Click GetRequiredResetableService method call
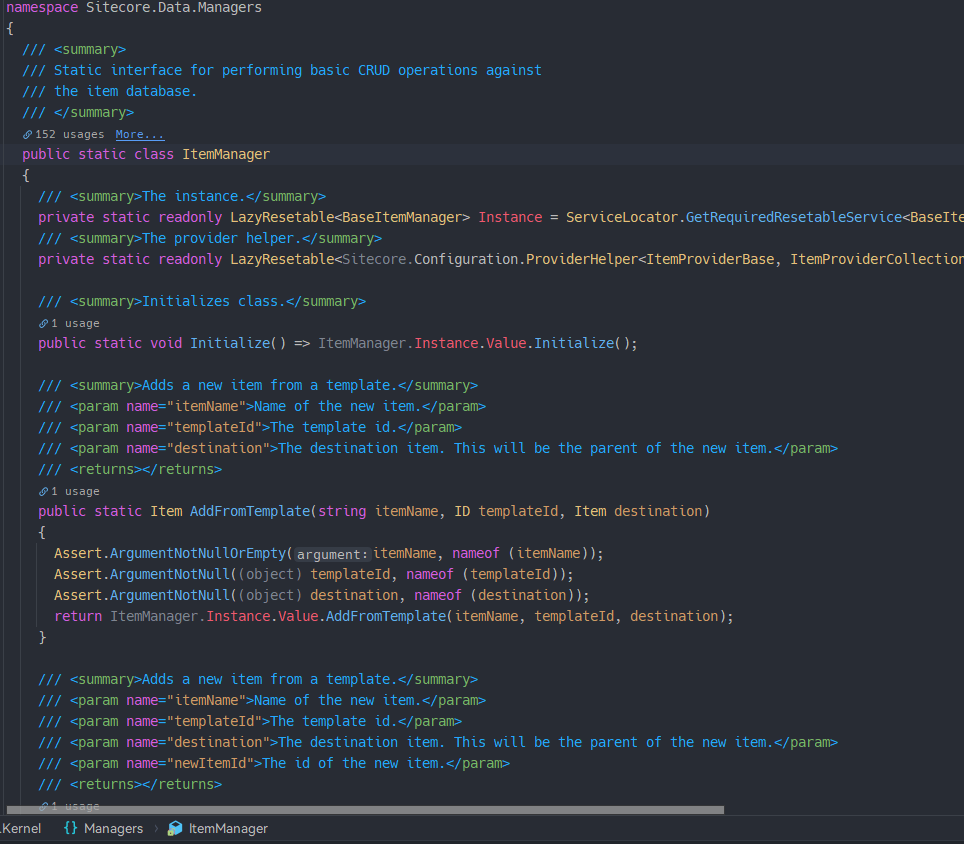 (x=794, y=218)
